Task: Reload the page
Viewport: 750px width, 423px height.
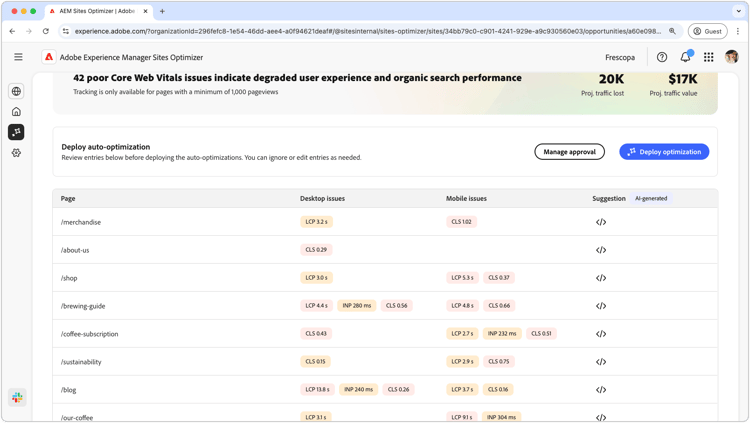Action: 45,31
